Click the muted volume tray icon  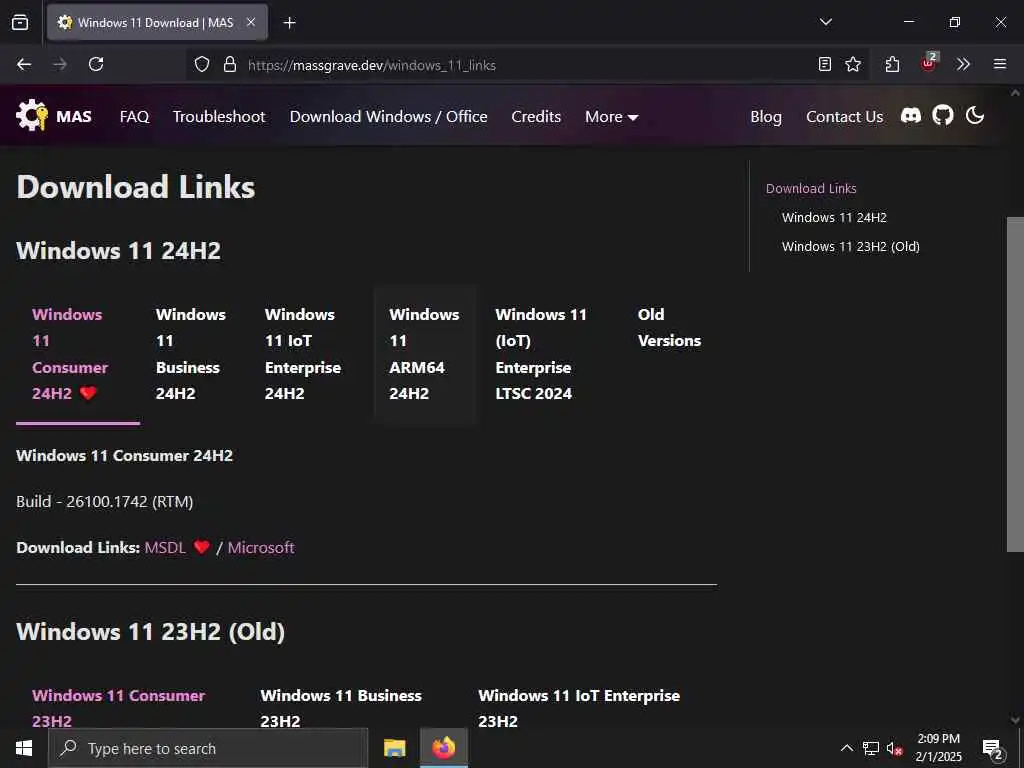tap(894, 748)
